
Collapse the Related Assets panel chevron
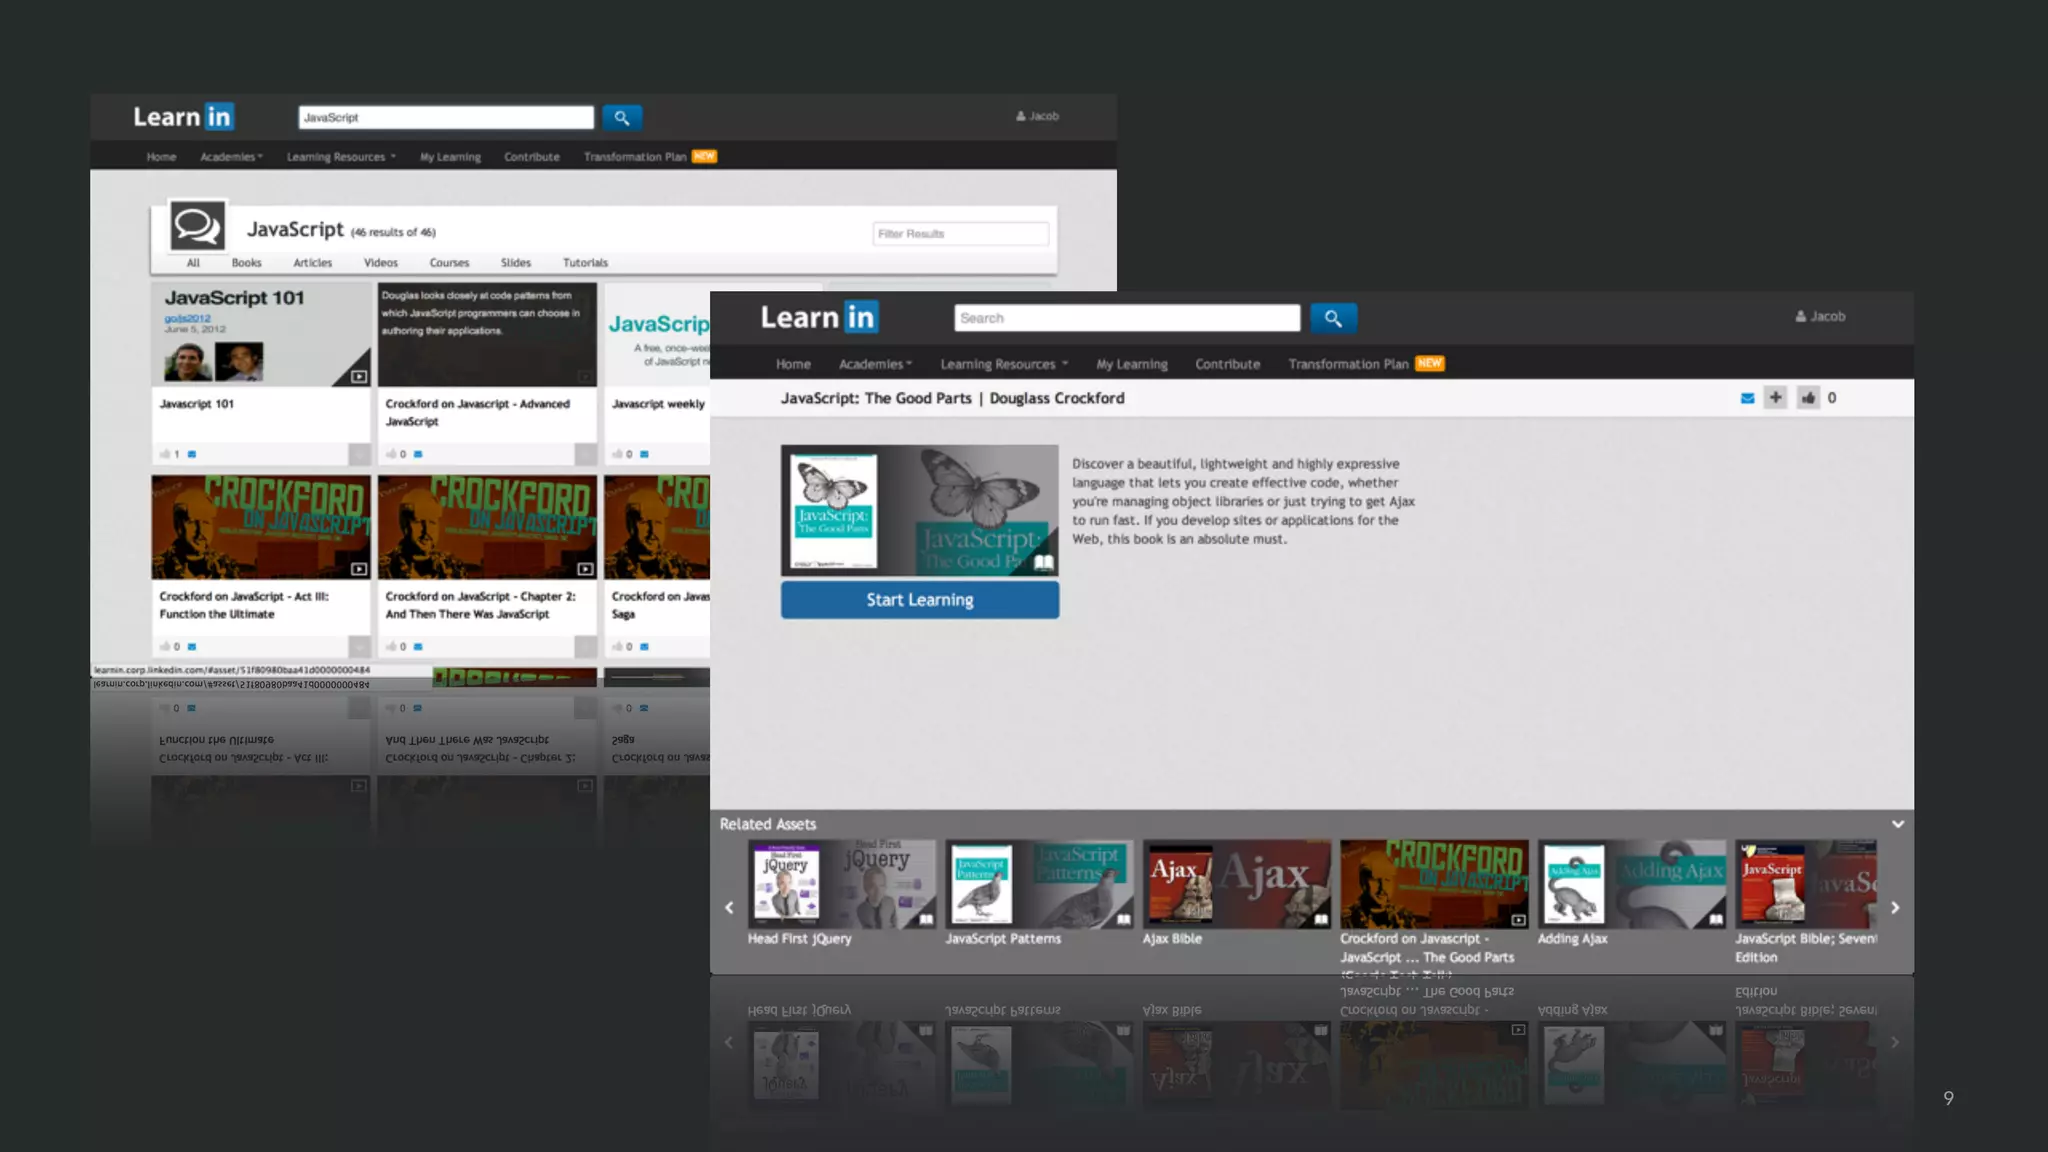[x=1897, y=824]
